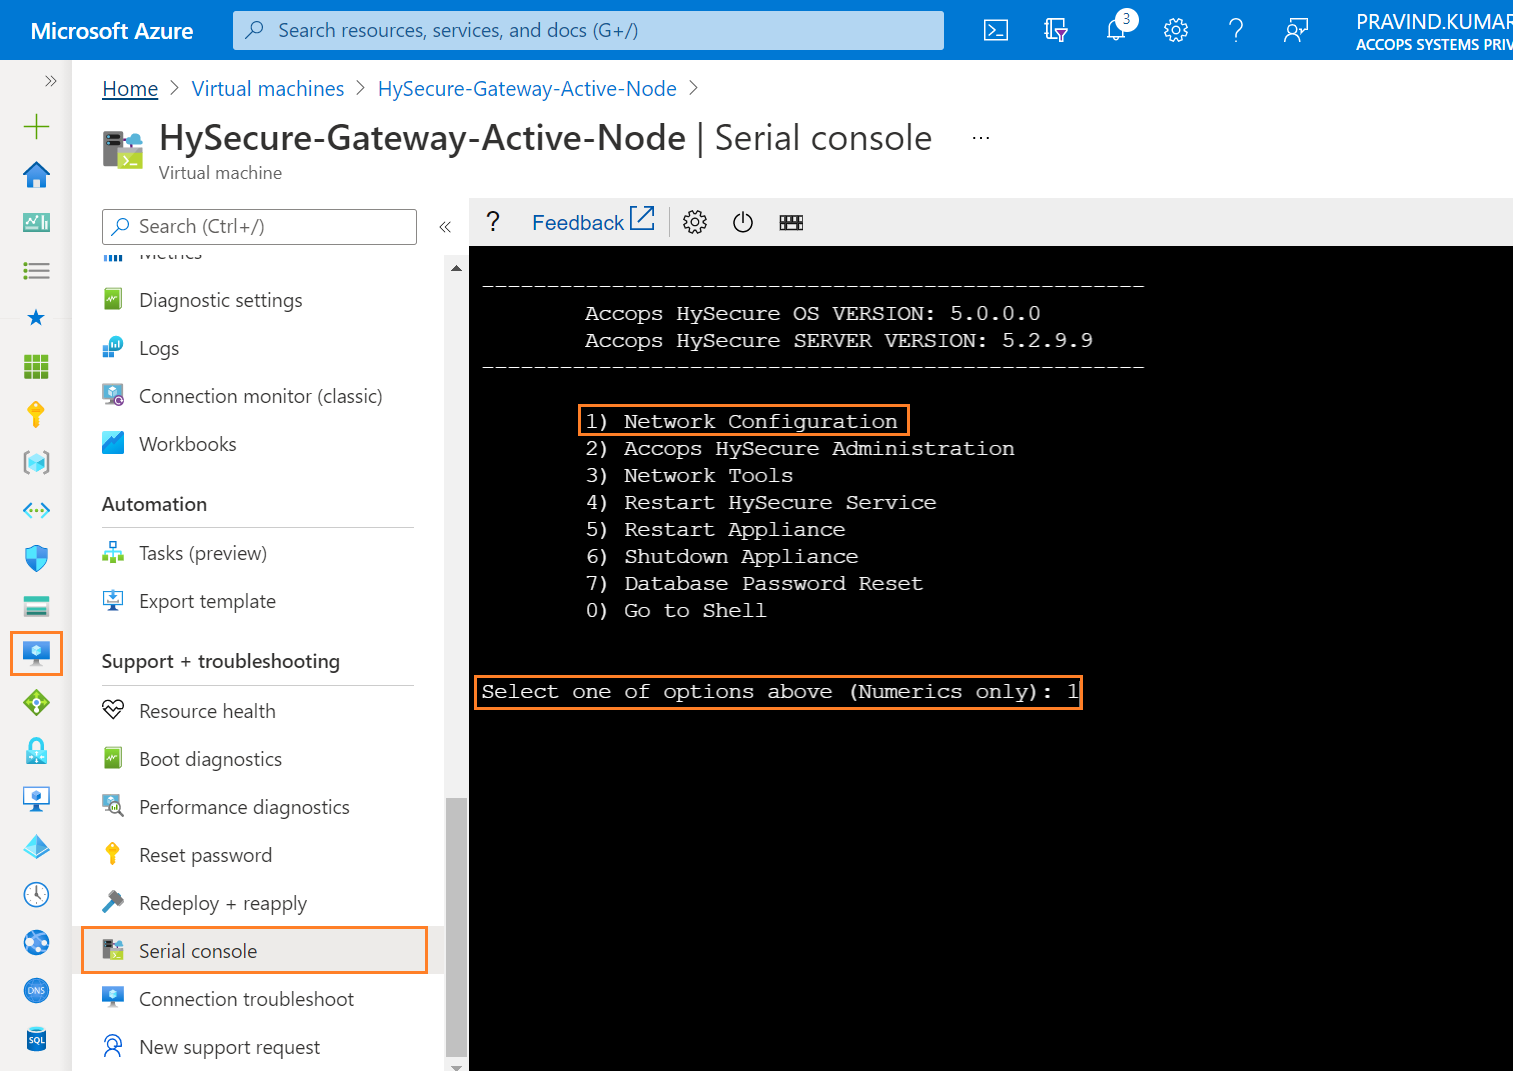Follow the Home breadcrumb link
The height and width of the screenshot is (1071, 1514).
pyautogui.click(x=130, y=89)
